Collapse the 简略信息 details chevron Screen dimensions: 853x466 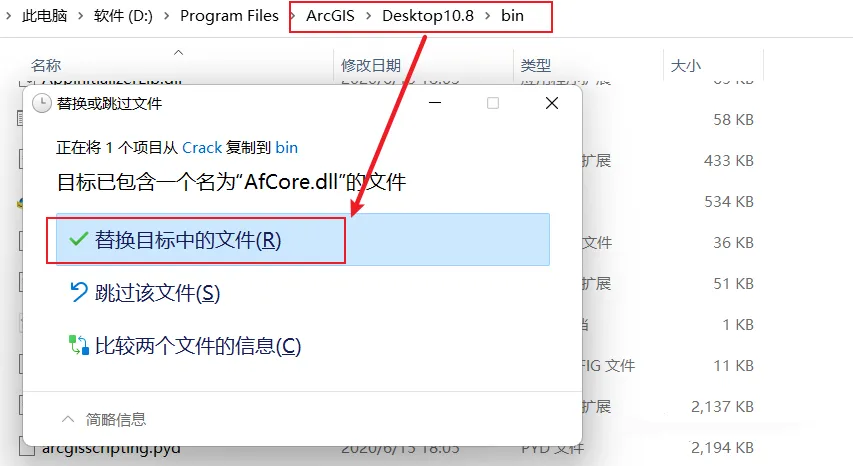68,419
